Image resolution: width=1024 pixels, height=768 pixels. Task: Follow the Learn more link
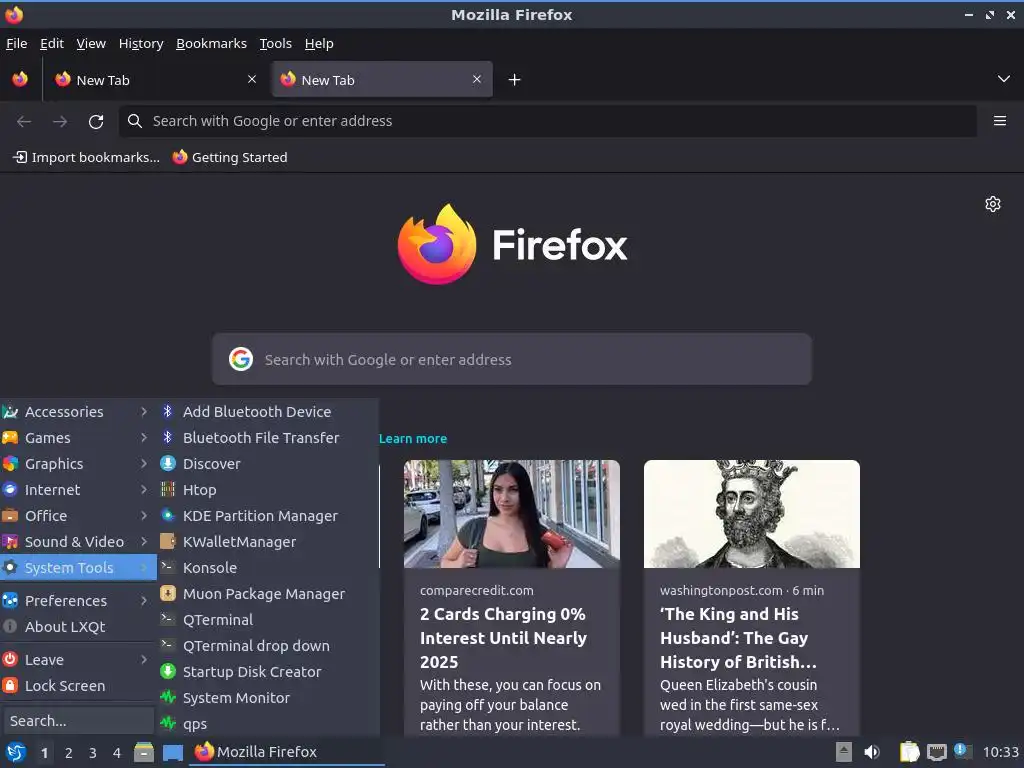pyautogui.click(x=413, y=439)
